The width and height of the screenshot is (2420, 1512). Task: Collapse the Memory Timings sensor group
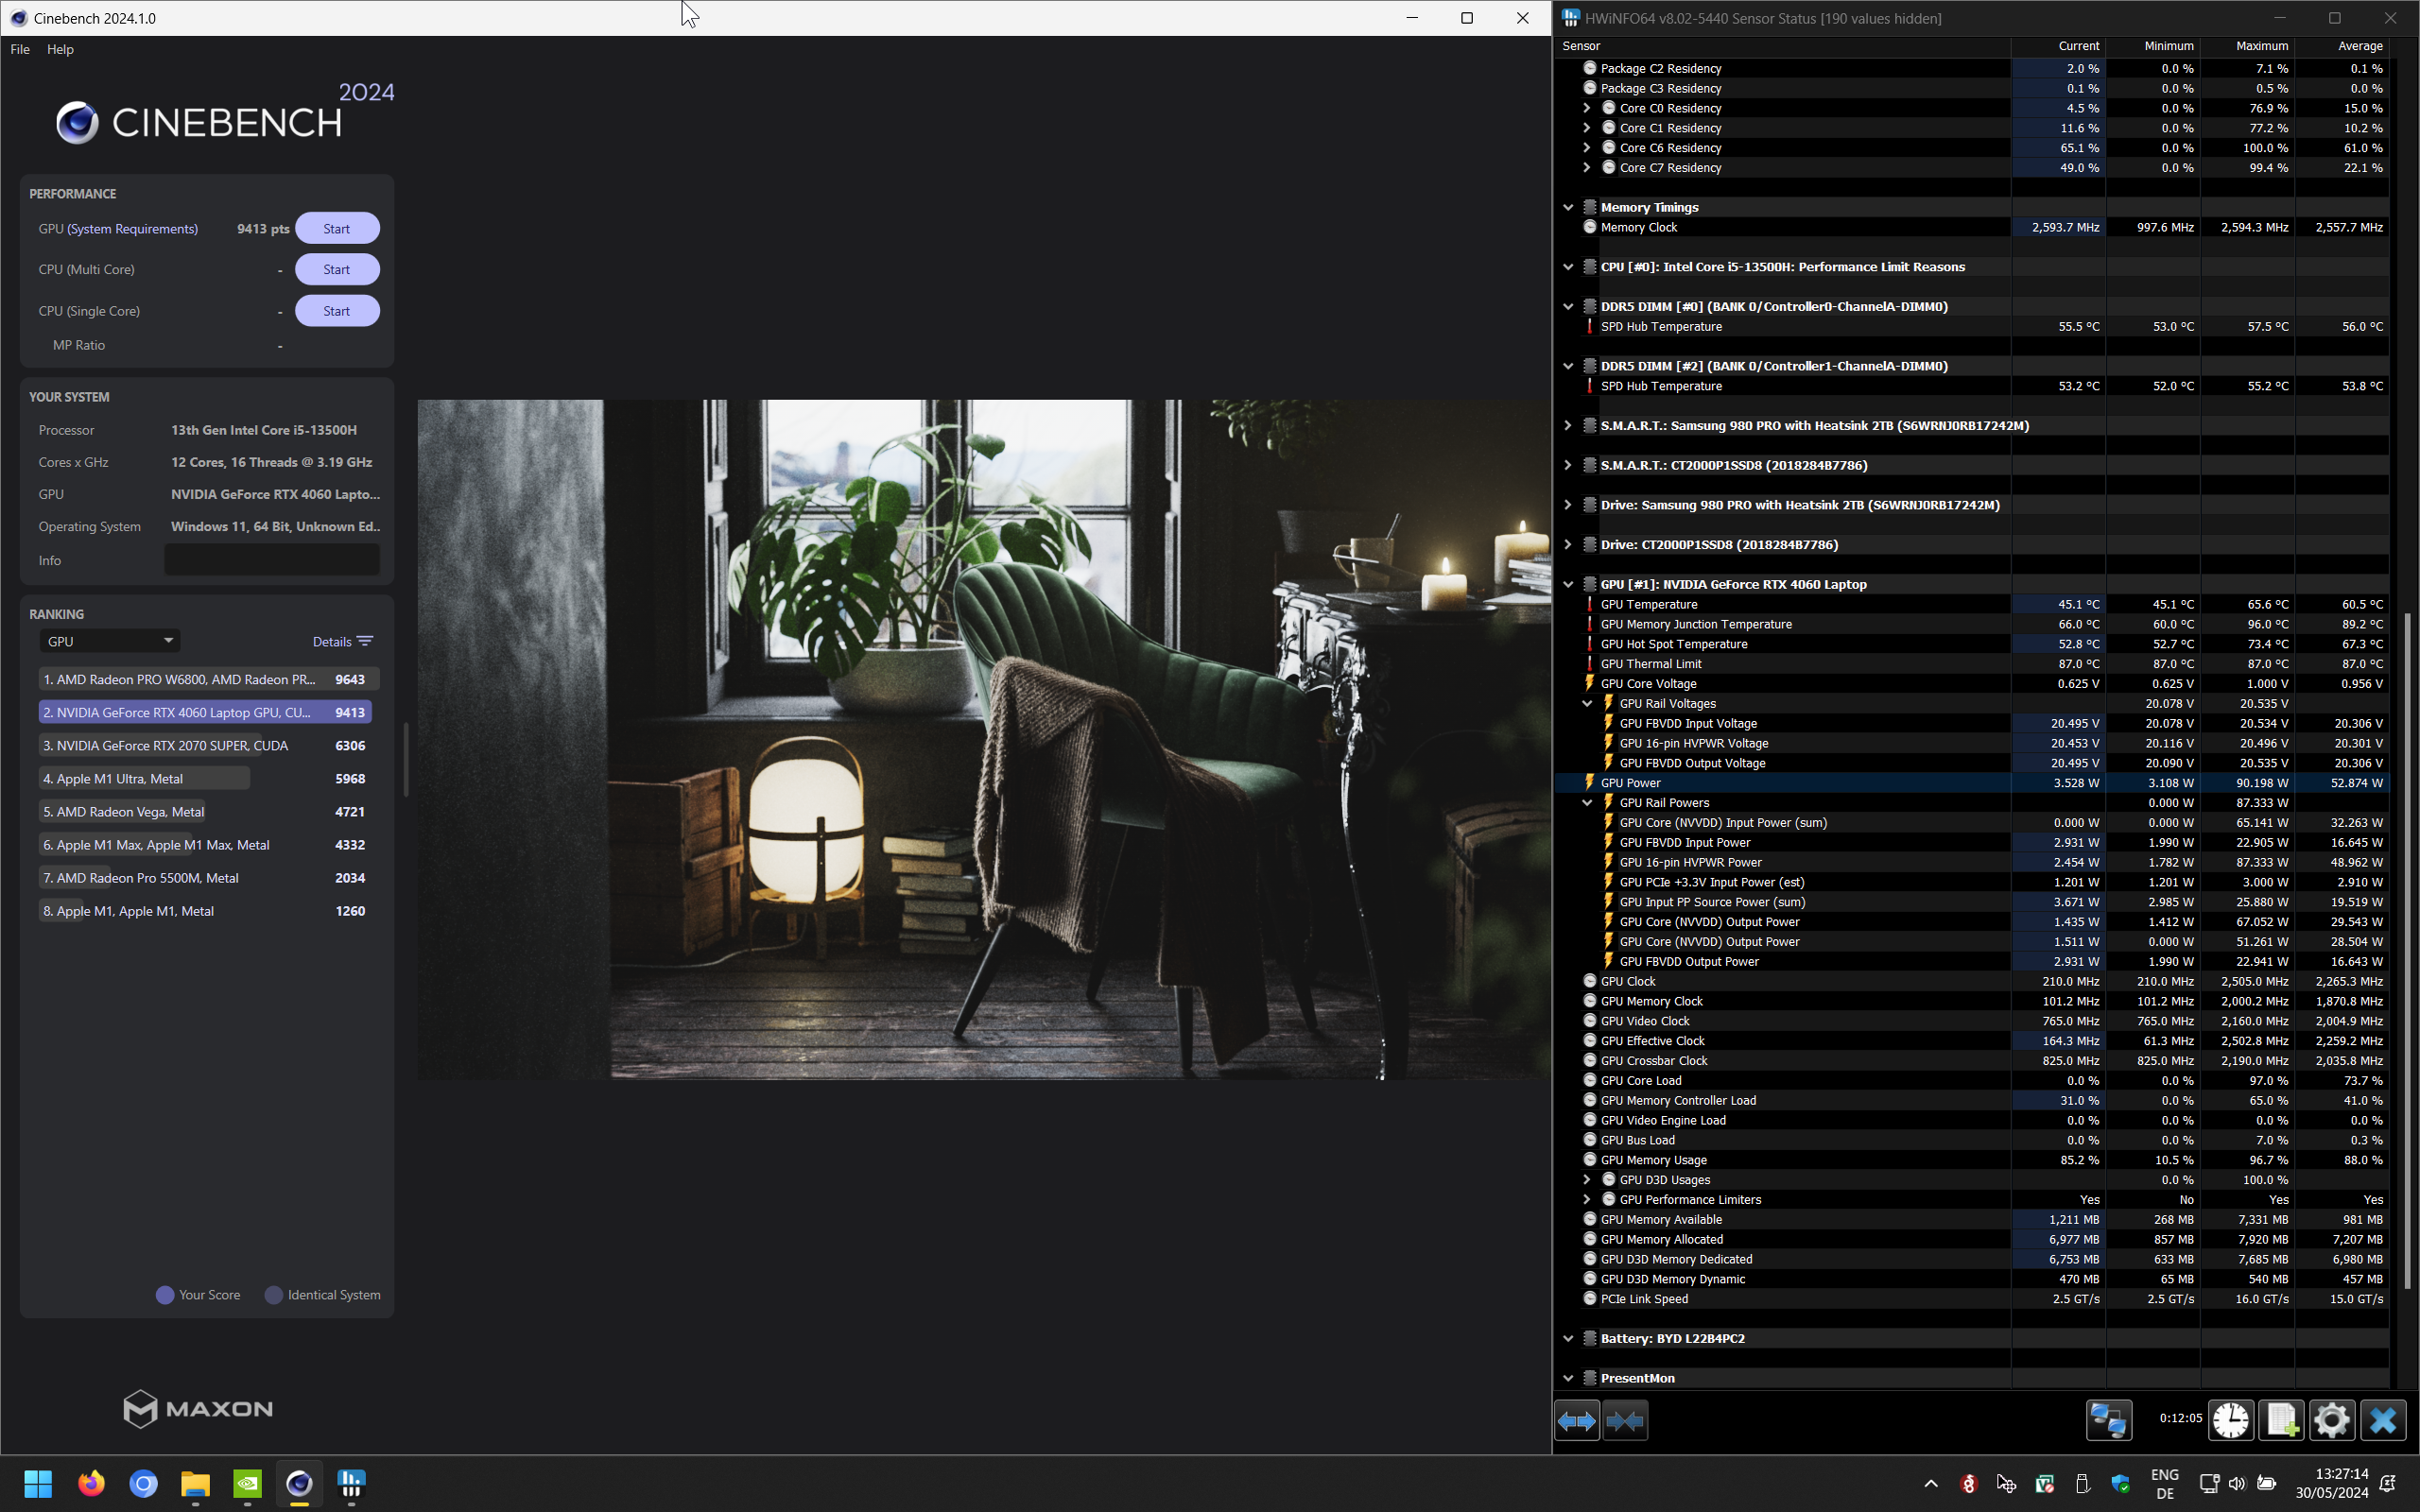point(1568,207)
